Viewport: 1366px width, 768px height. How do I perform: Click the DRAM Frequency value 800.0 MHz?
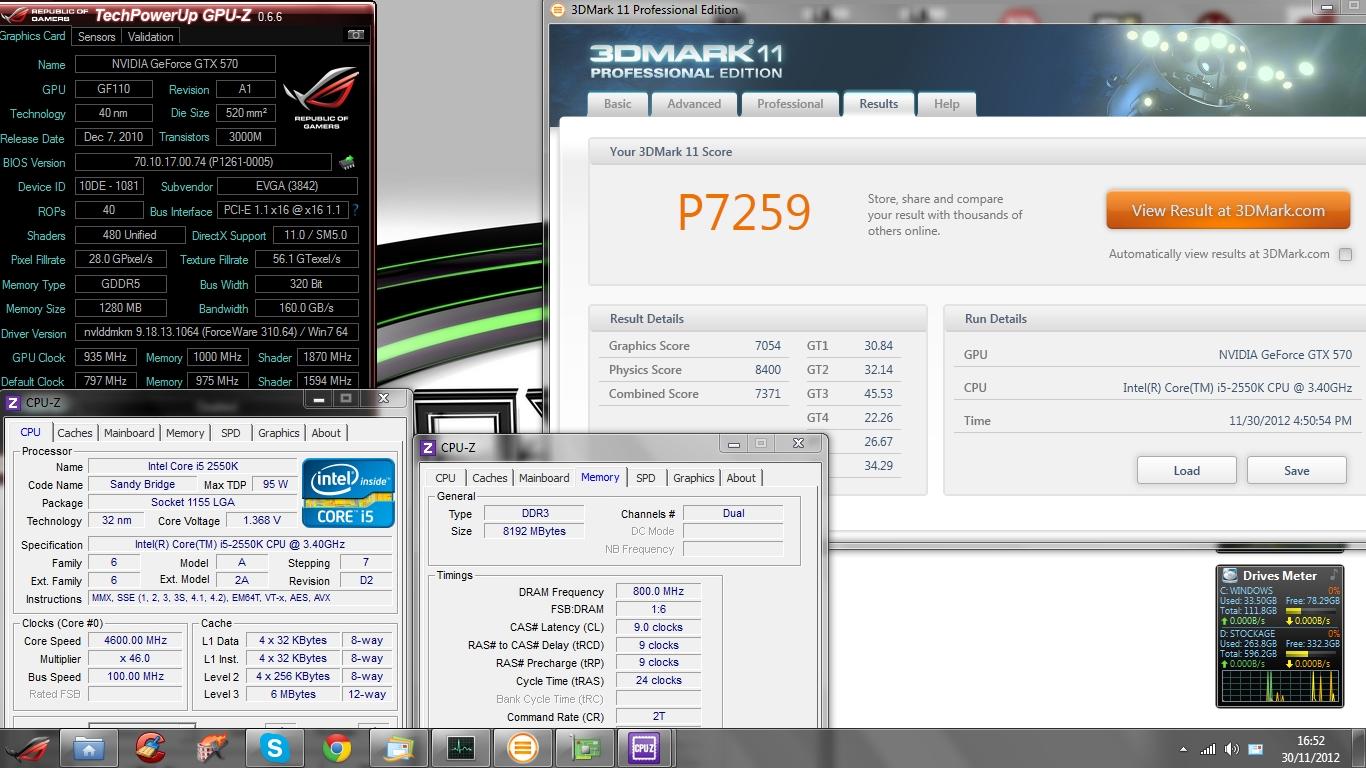pyautogui.click(x=658, y=592)
